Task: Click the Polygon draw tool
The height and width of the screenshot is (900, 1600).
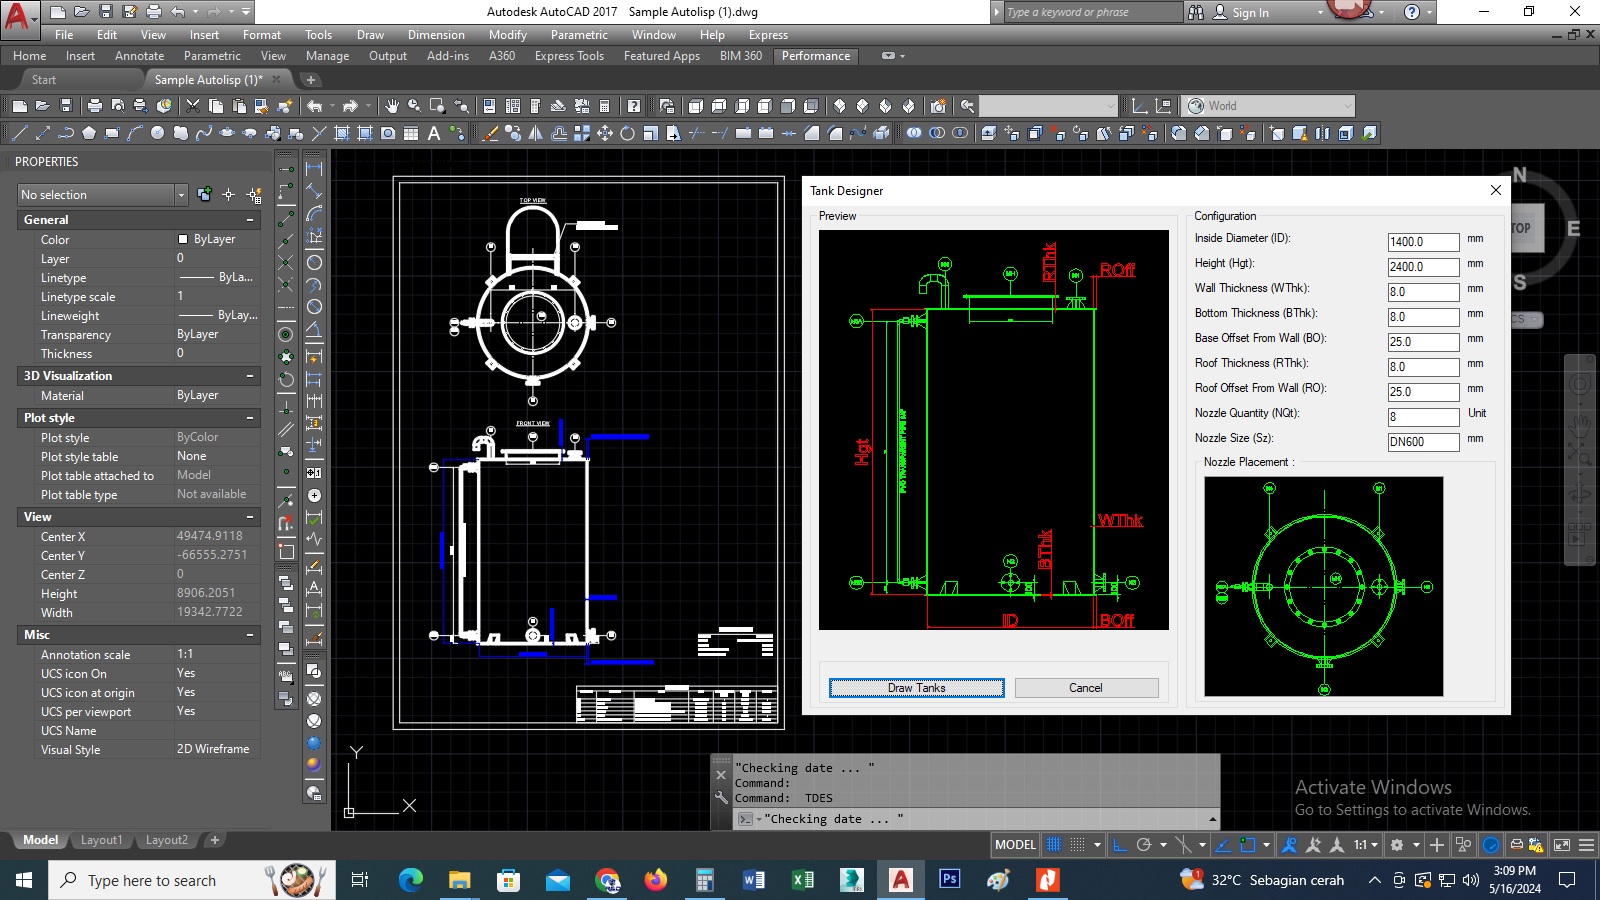Action: 89,133
